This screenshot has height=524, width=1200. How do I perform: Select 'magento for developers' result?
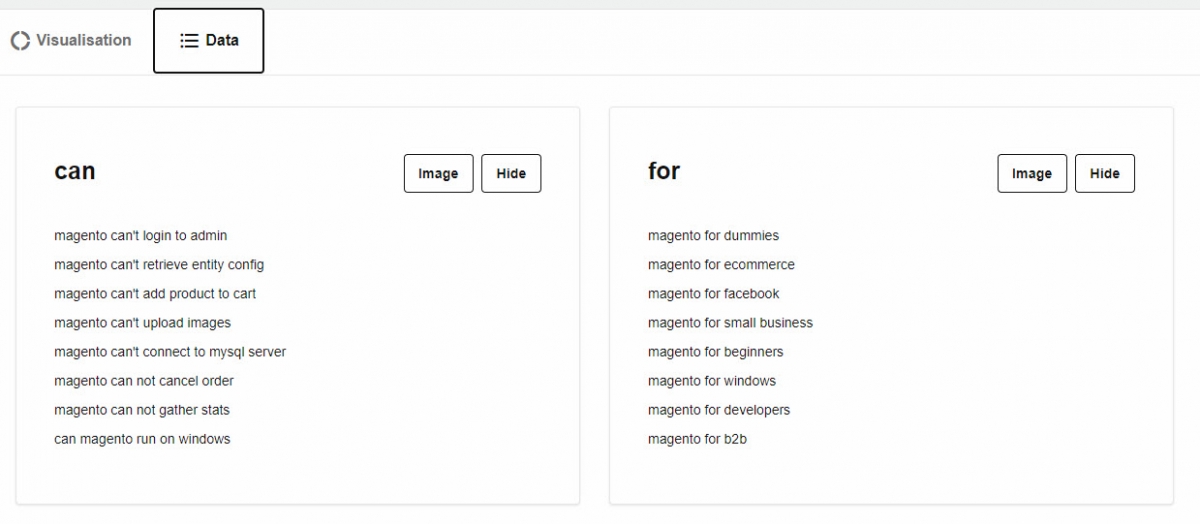click(718, 410)
